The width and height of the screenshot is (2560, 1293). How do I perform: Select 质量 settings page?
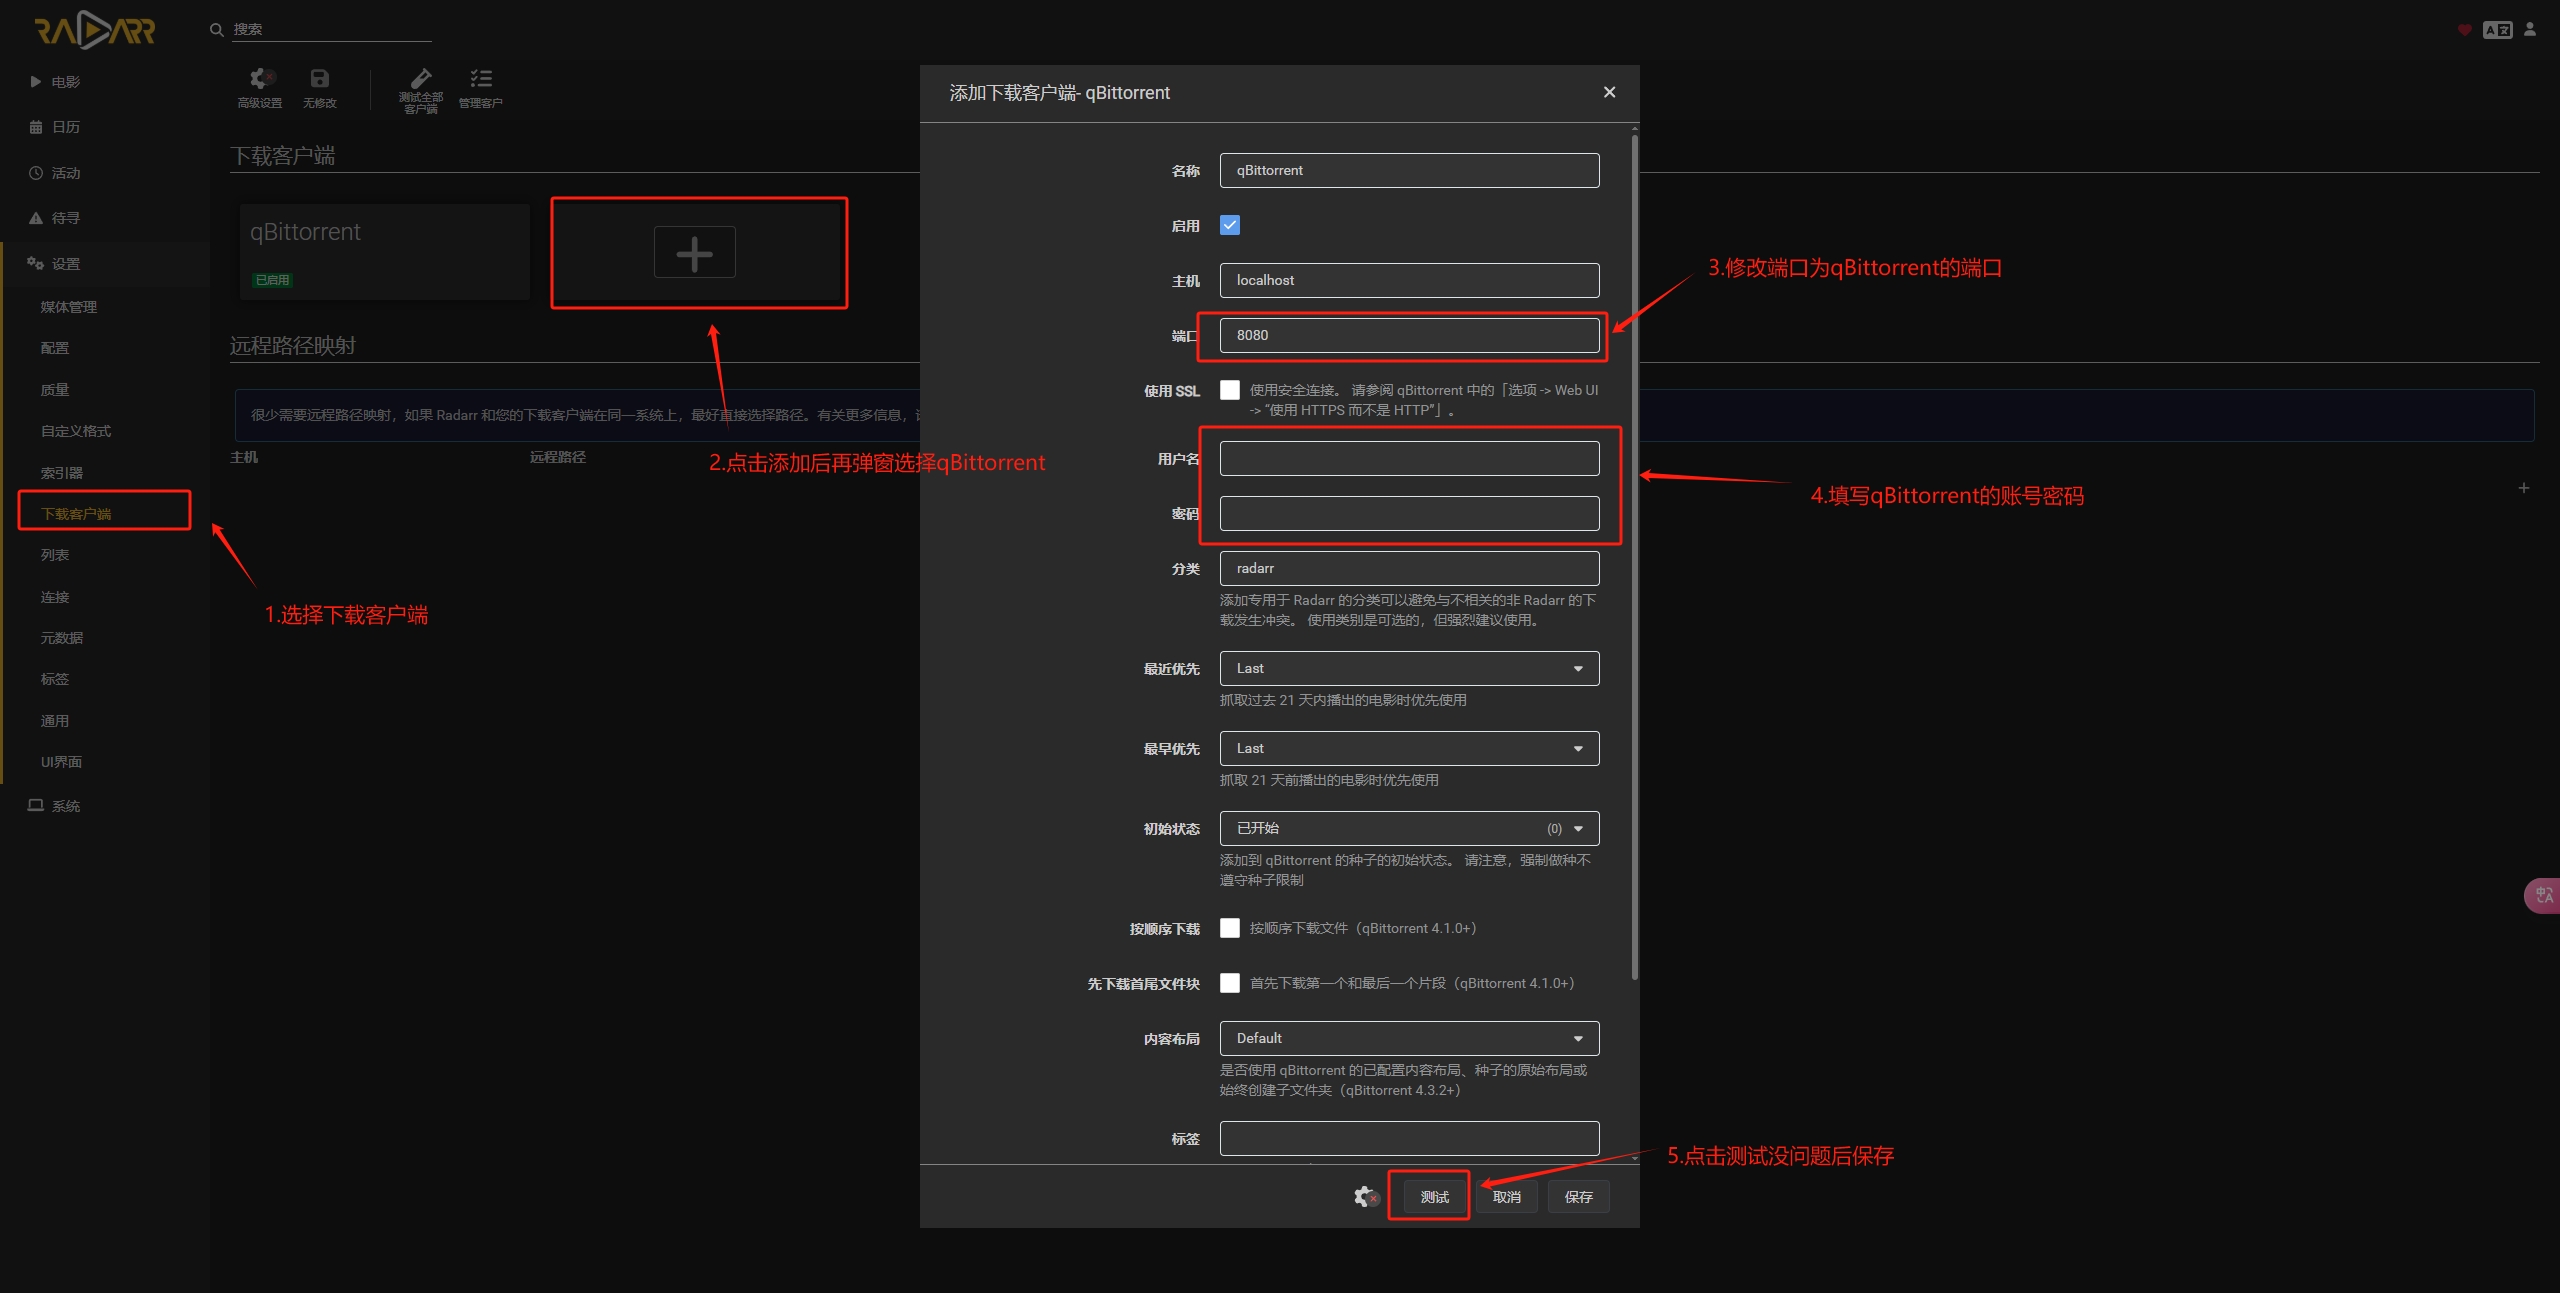point(55,390)
